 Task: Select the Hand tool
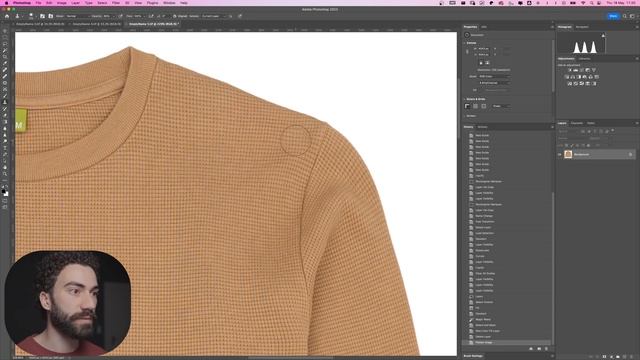tap(5, 167)
